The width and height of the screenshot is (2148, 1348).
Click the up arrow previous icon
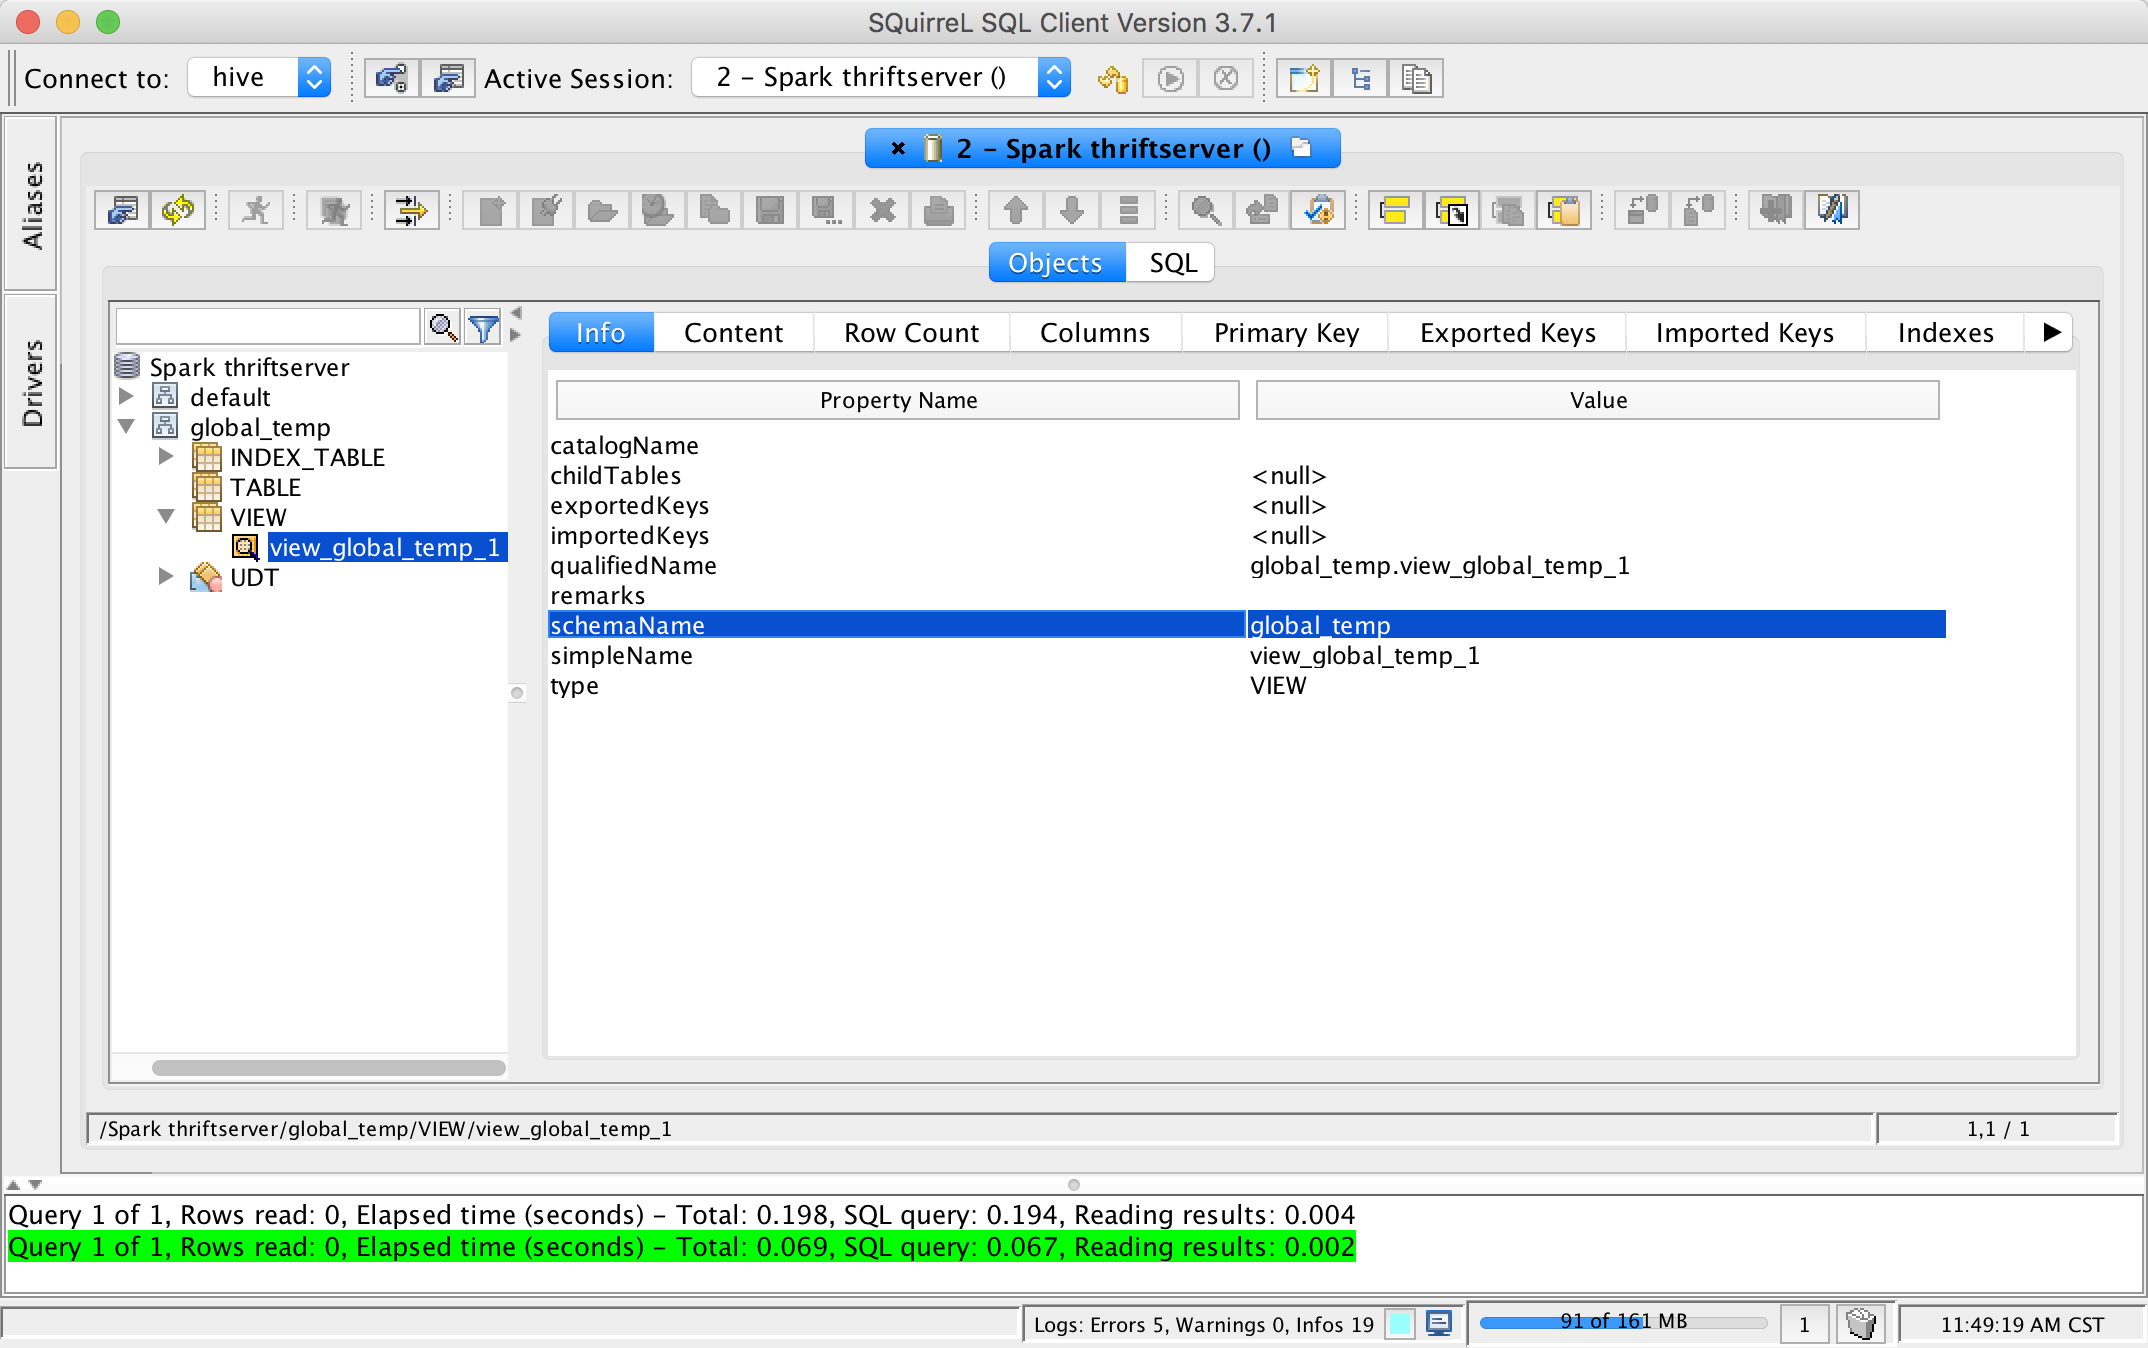[1016, 210]
